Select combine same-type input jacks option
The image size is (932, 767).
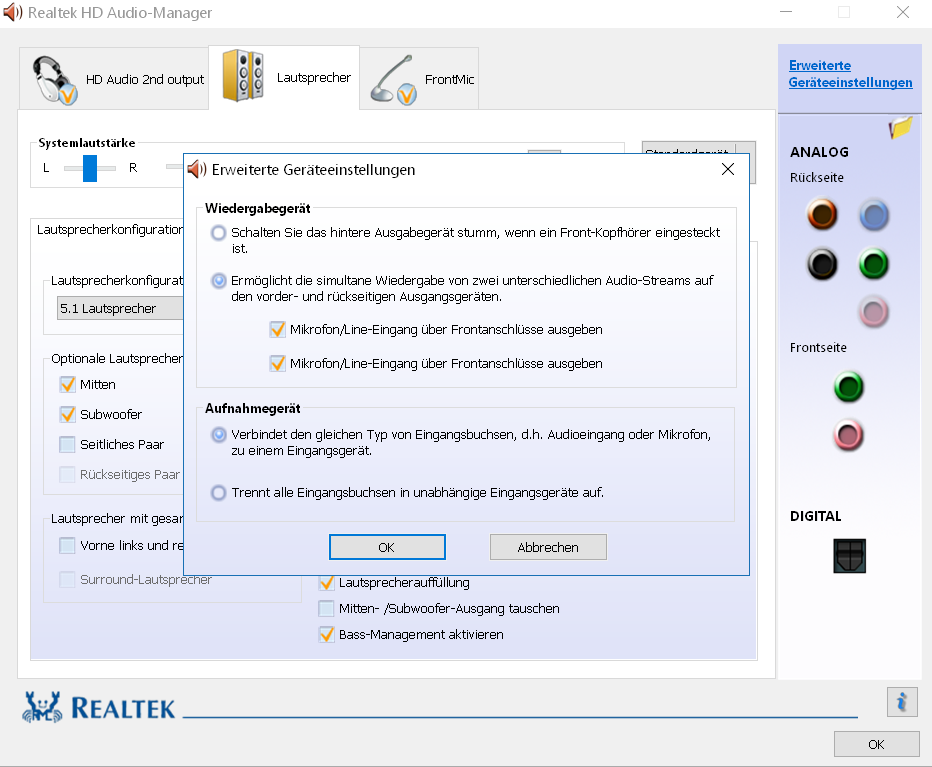click(x=219, y=435)
